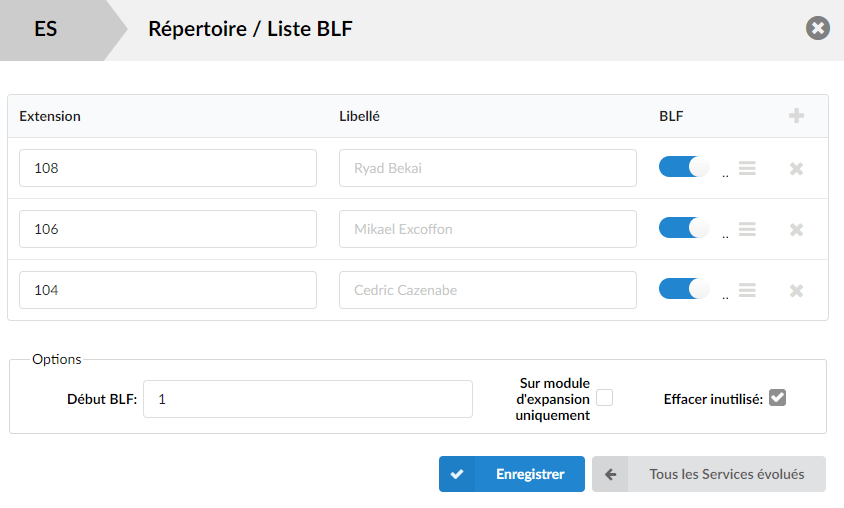Click the drag handle for extension 108
This screenshot has height=508, width=844.
pyautogui.click(x=747, y=168)
